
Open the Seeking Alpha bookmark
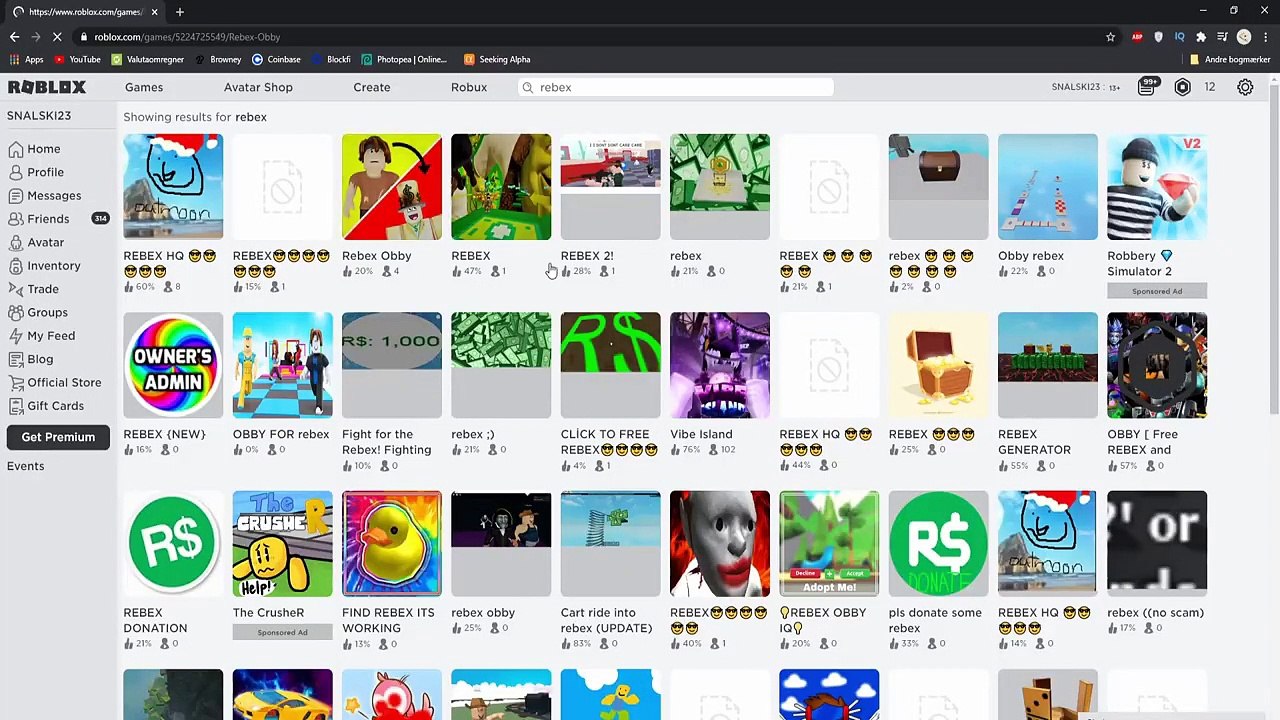point(497,60)
